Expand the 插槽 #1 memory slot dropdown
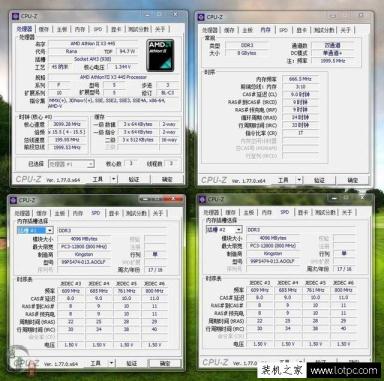The width and height of the screenshot is (384, 381). click(x=50, y=230)
